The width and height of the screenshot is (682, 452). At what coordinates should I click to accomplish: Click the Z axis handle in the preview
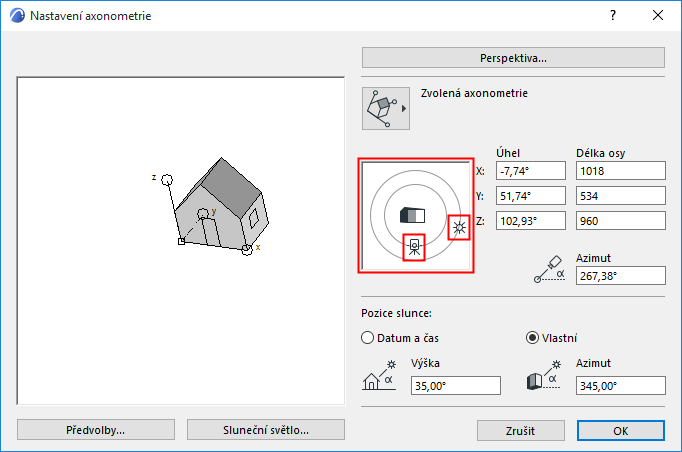[168, 178]
